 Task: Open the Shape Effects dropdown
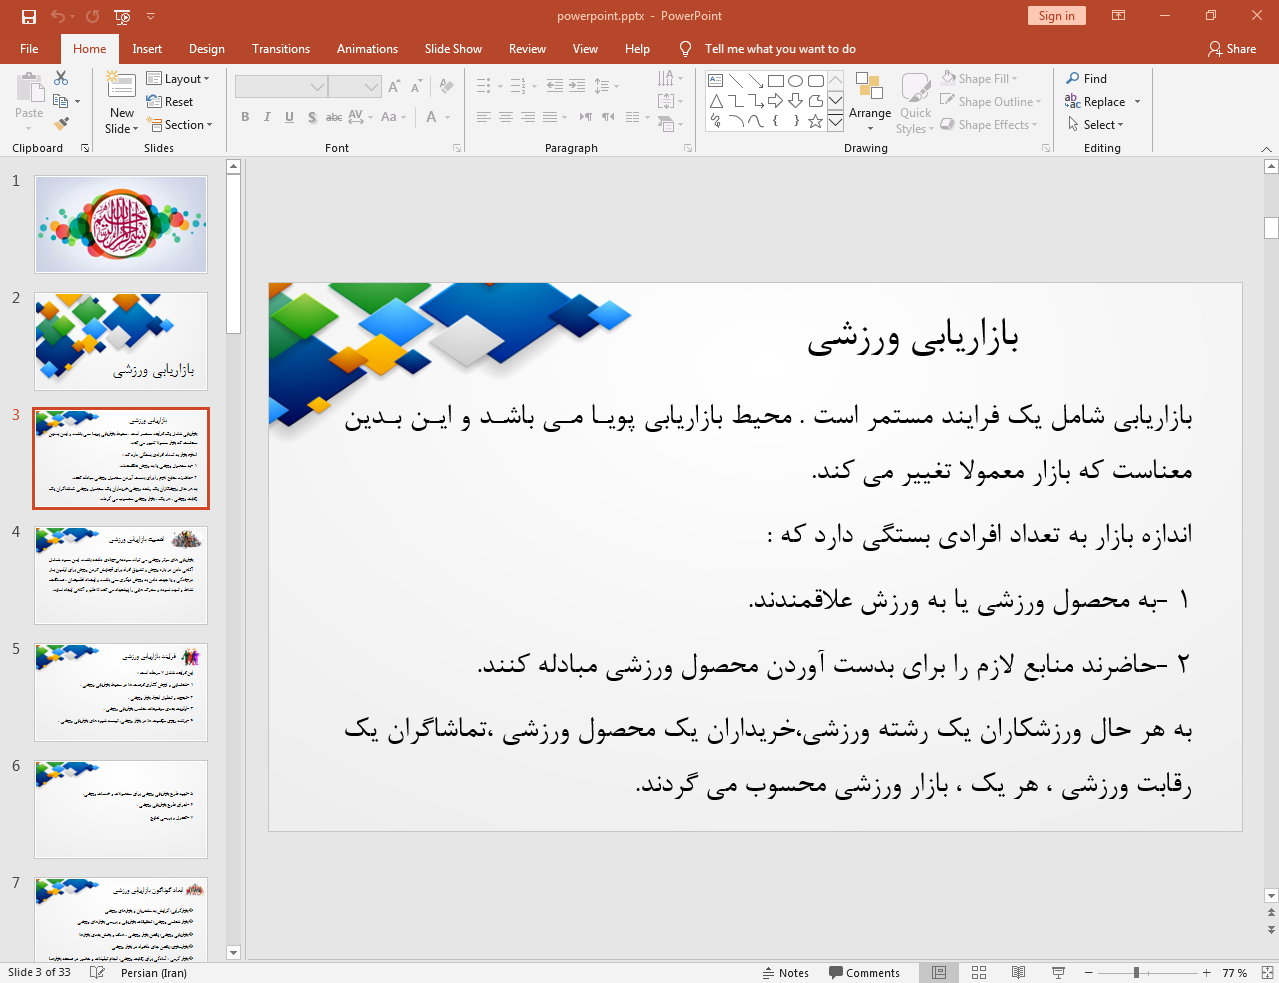989,125
